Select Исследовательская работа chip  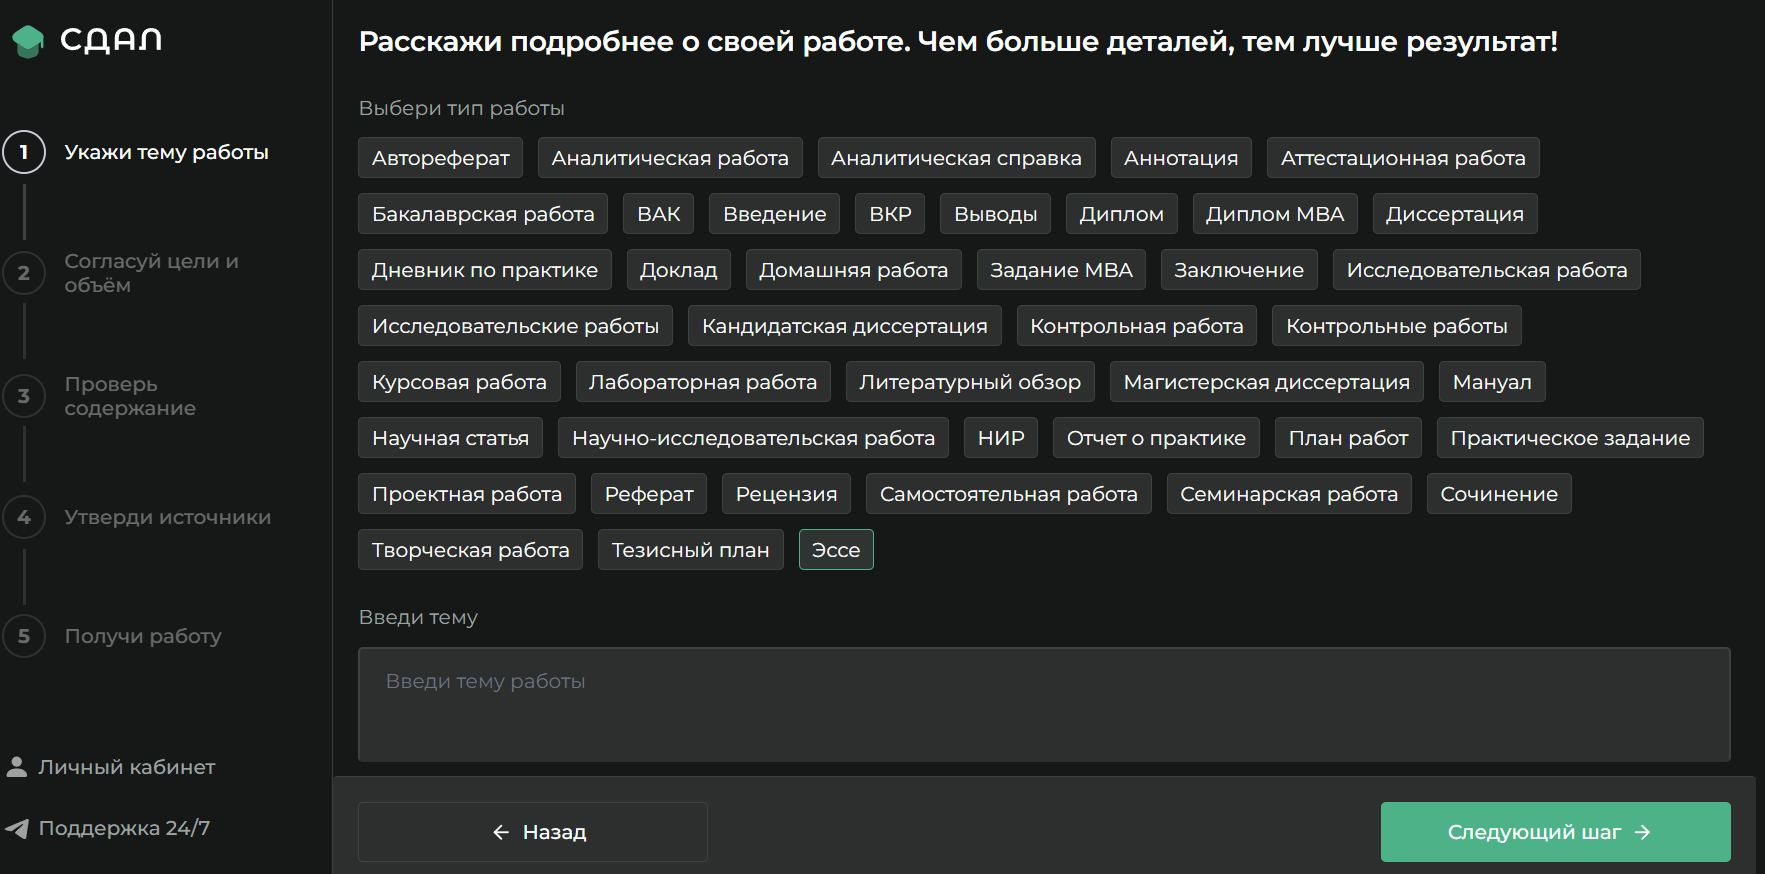pos(1487,270)
